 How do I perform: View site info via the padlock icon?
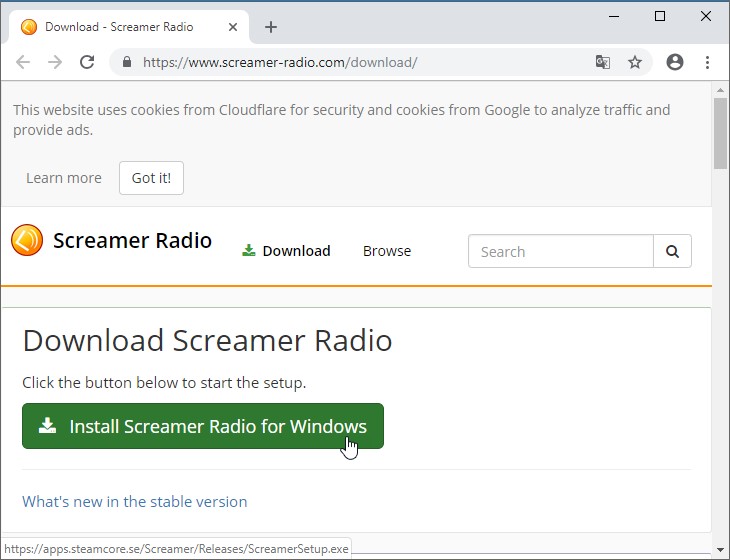127,62
